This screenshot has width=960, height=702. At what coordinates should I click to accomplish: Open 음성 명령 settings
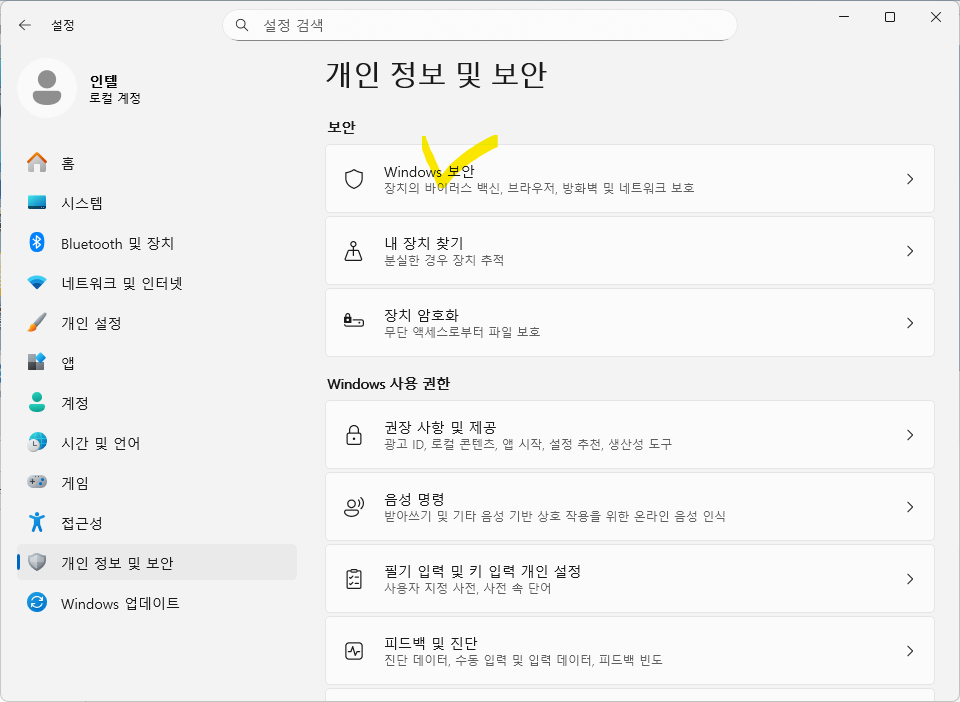(x=629, y=507)
